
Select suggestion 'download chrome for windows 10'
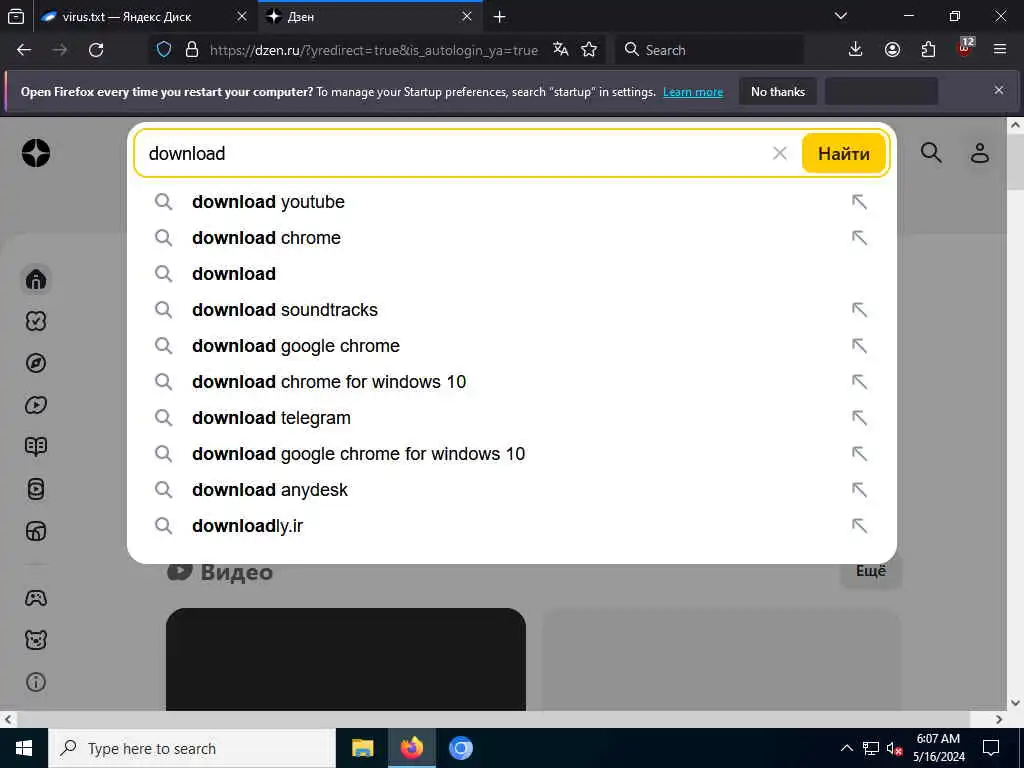(511, 381)
